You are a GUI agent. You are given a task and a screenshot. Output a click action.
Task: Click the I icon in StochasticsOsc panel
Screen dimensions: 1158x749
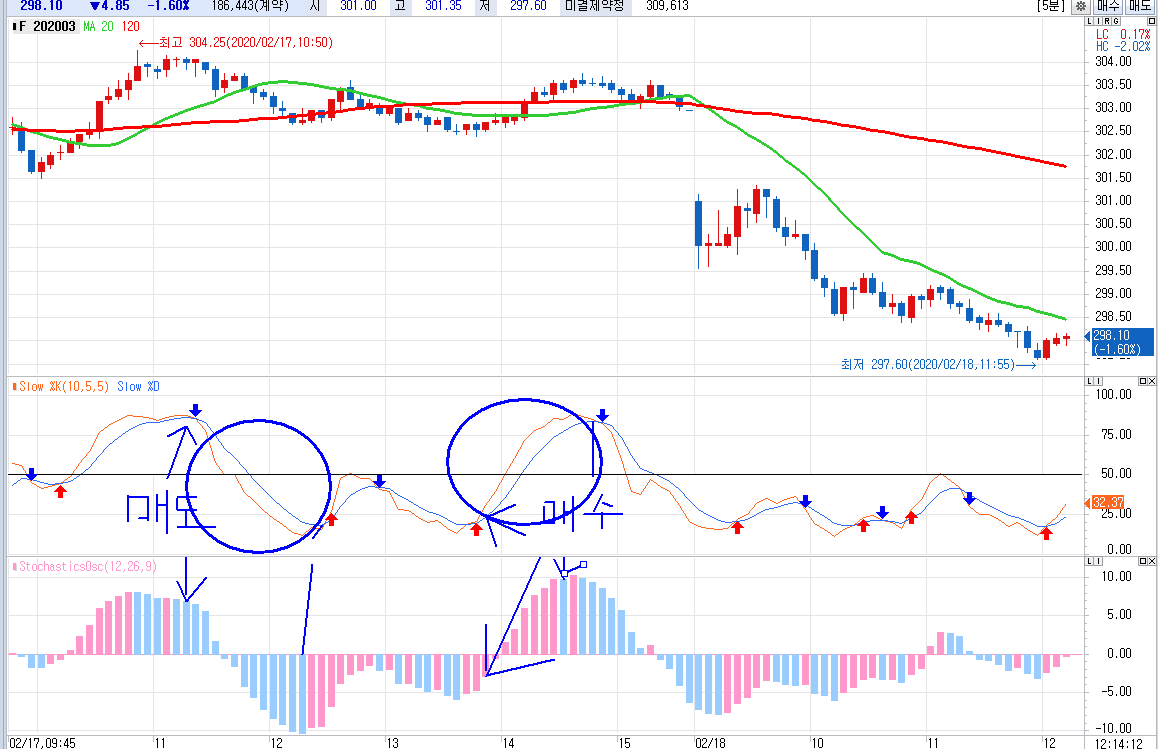point(1099,563)
